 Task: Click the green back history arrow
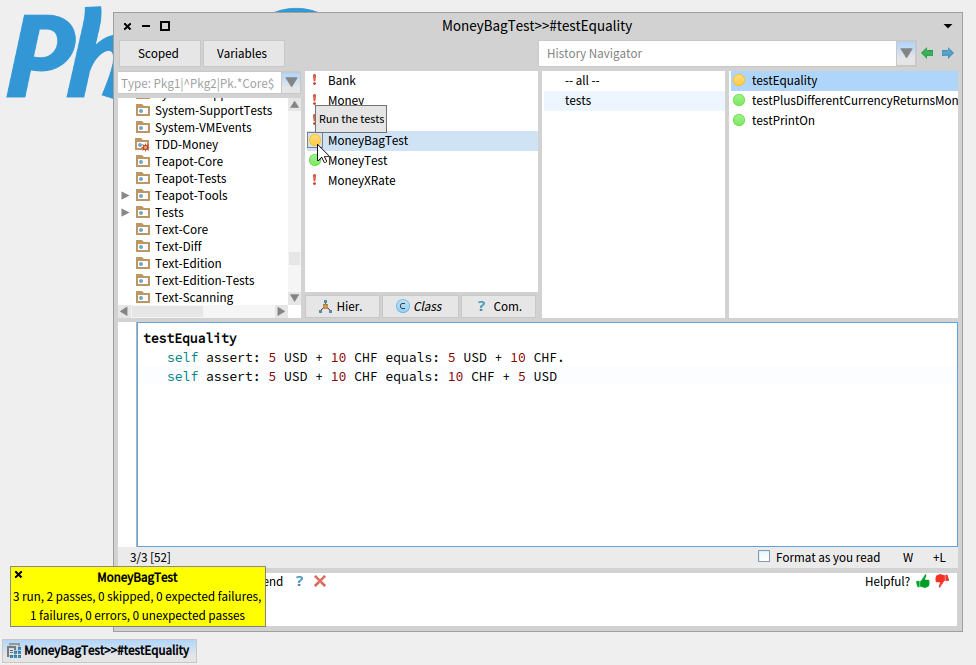(x=927, y=54)
